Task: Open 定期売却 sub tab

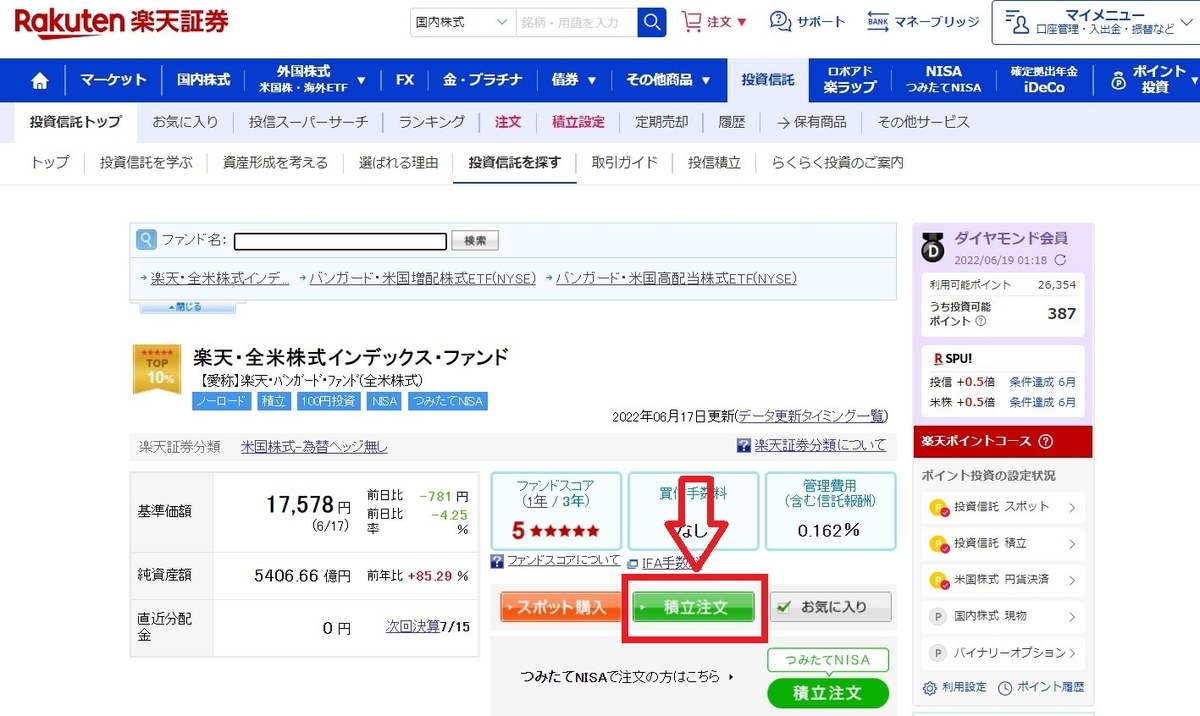Action: (661, 122)
